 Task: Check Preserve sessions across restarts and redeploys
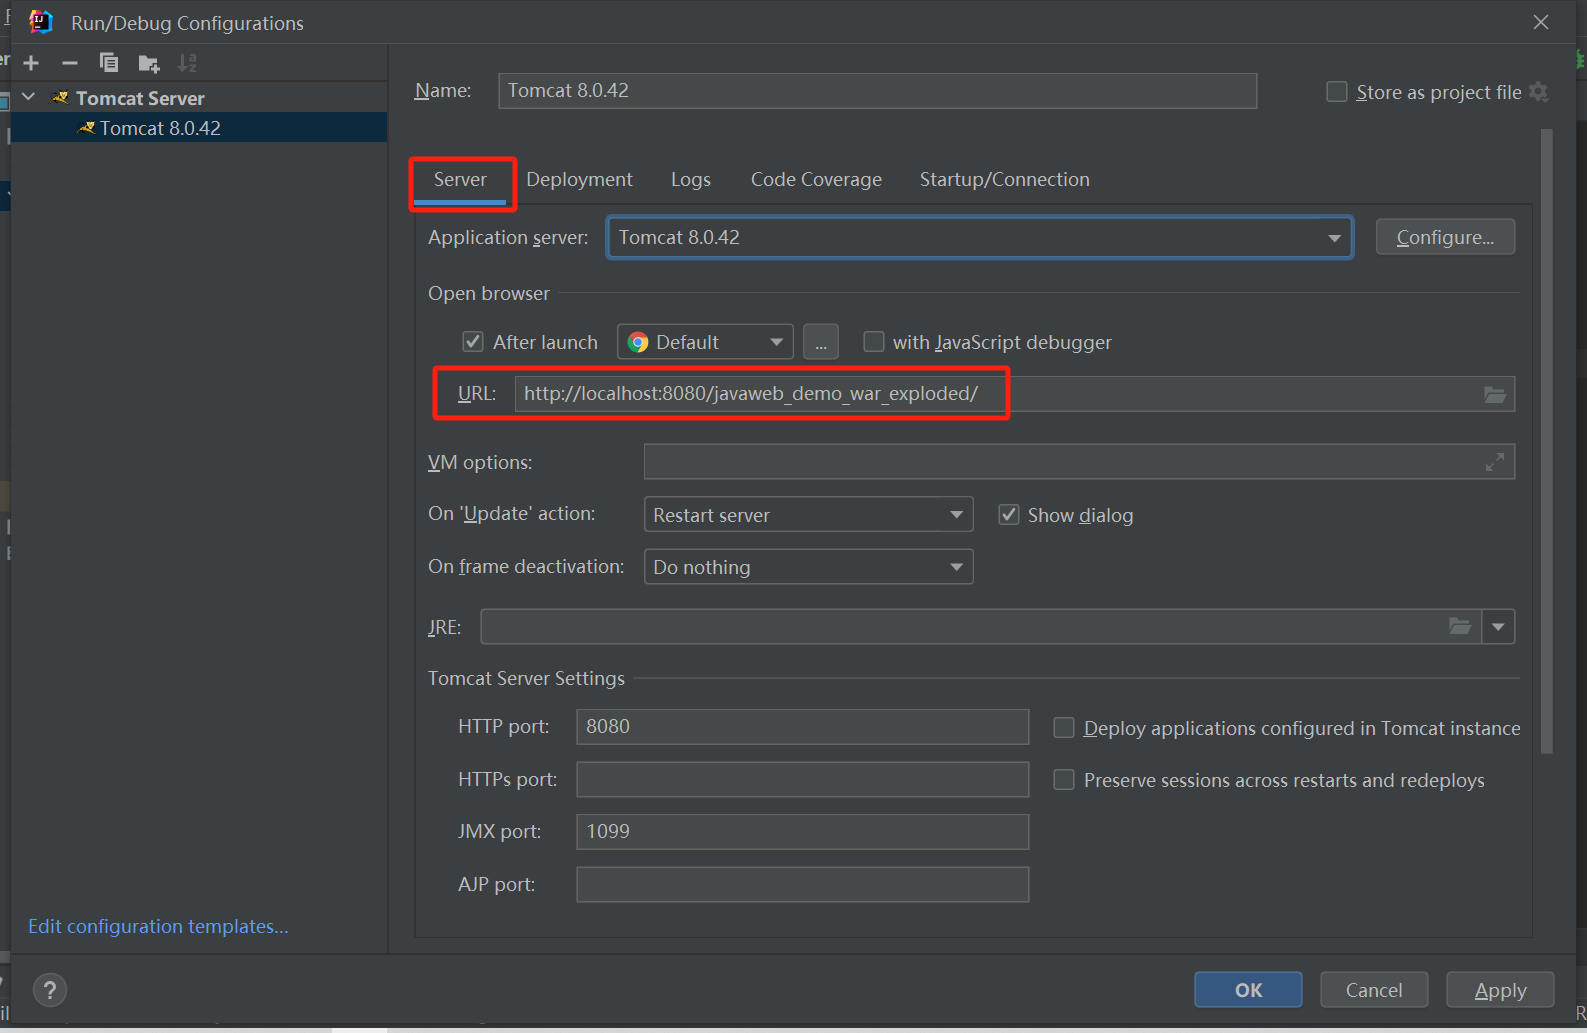coord(1064,780)
